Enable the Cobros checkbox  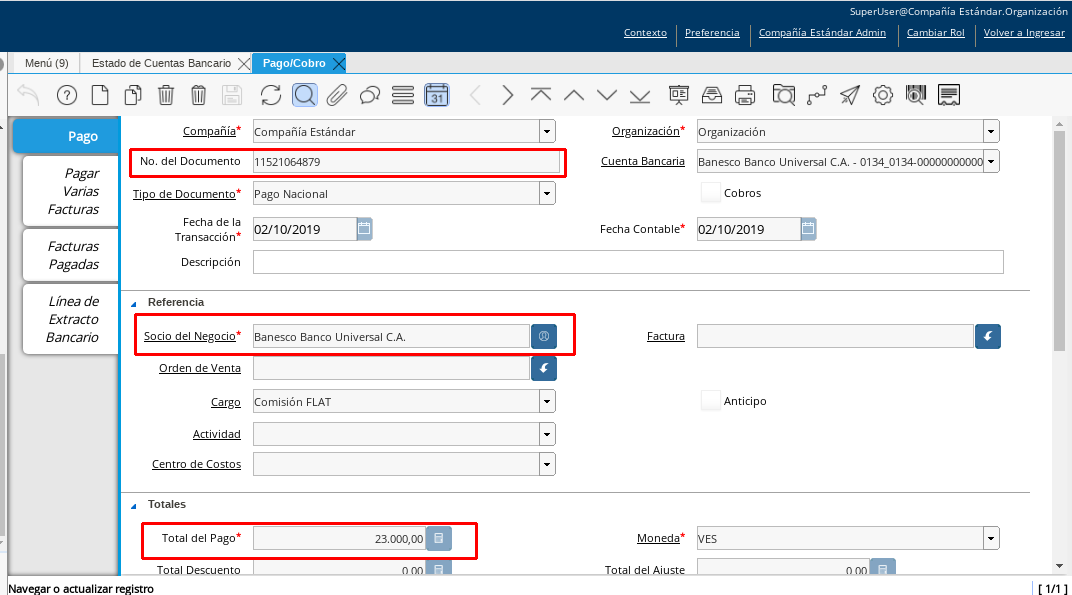(710, 193)
